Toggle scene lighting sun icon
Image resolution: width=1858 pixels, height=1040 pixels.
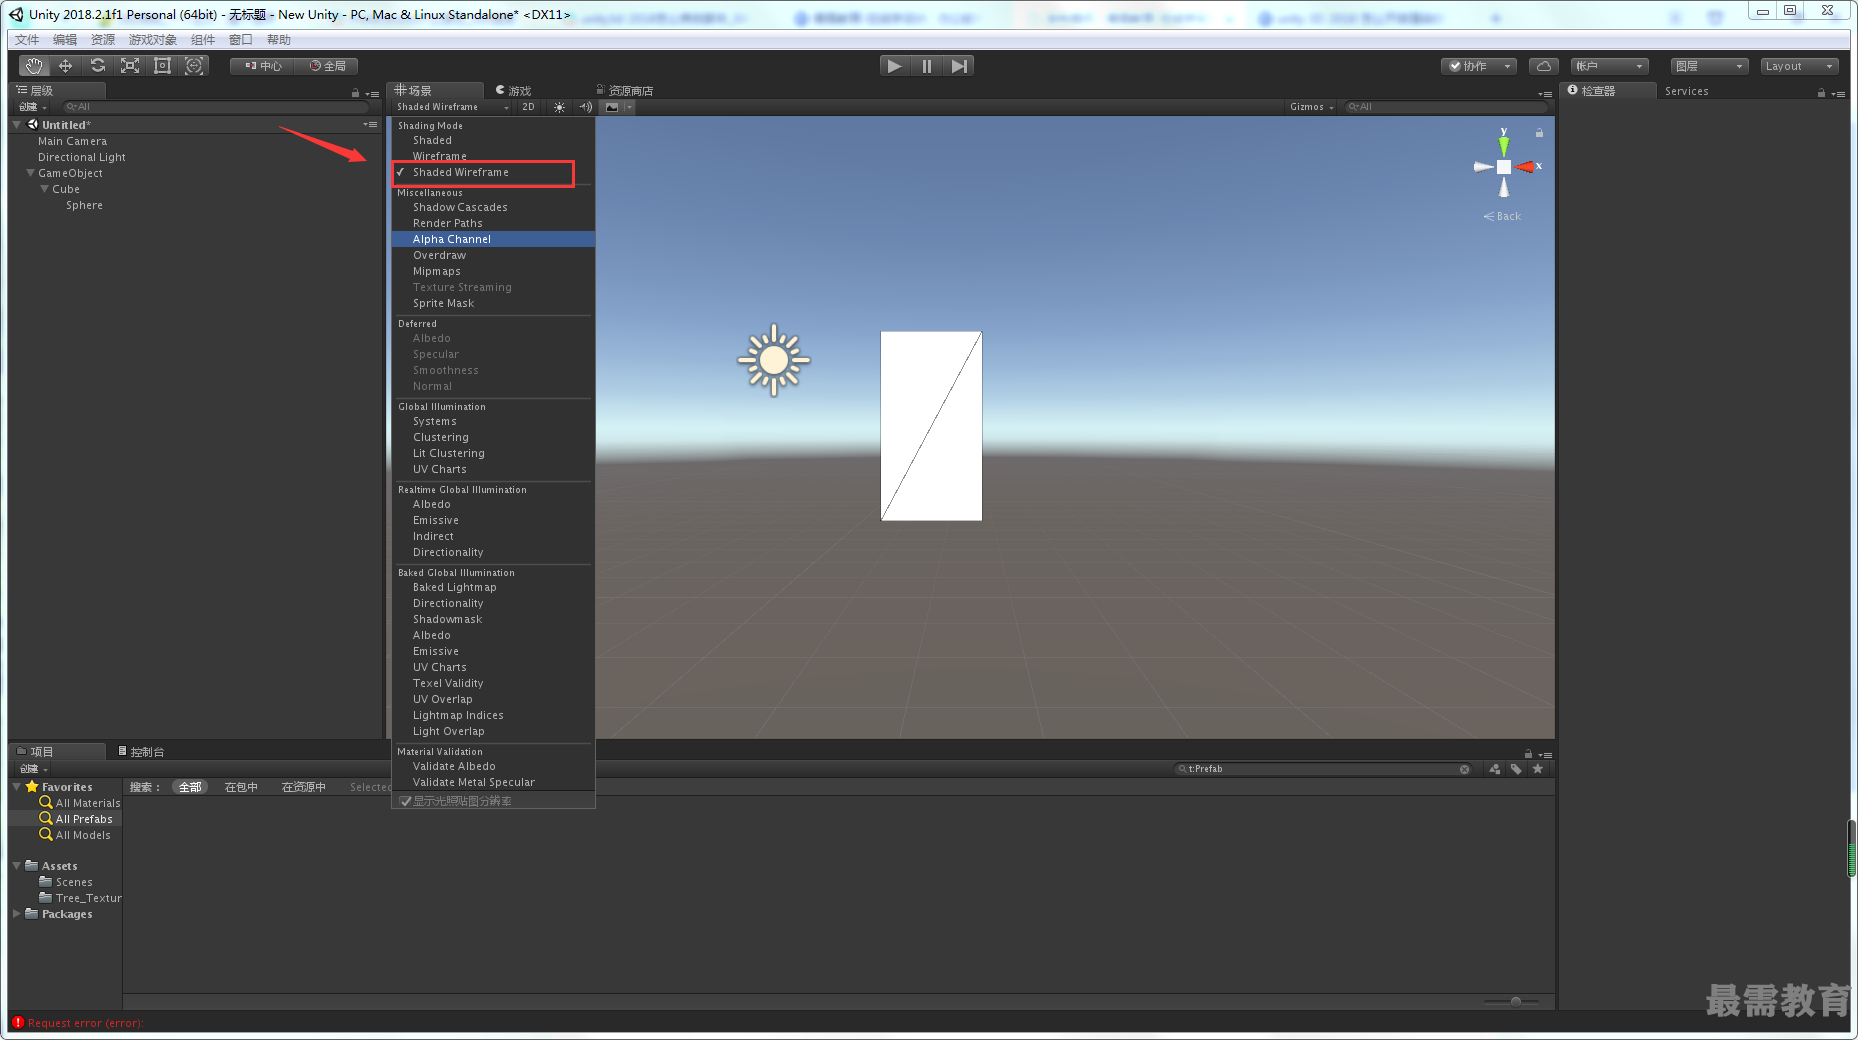click(559, 107)
